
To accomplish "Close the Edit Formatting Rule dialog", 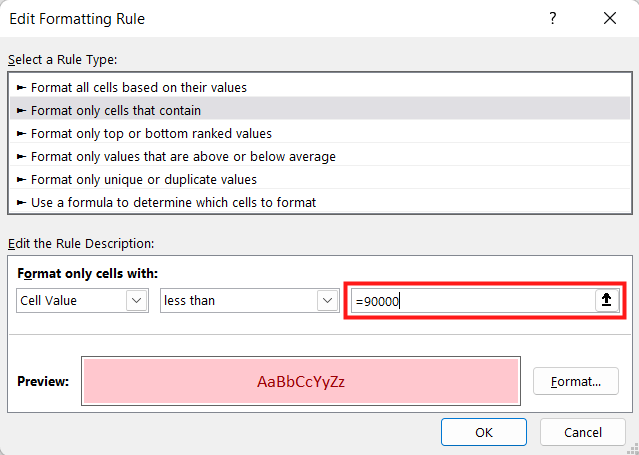I will click(x=610, y=18).
